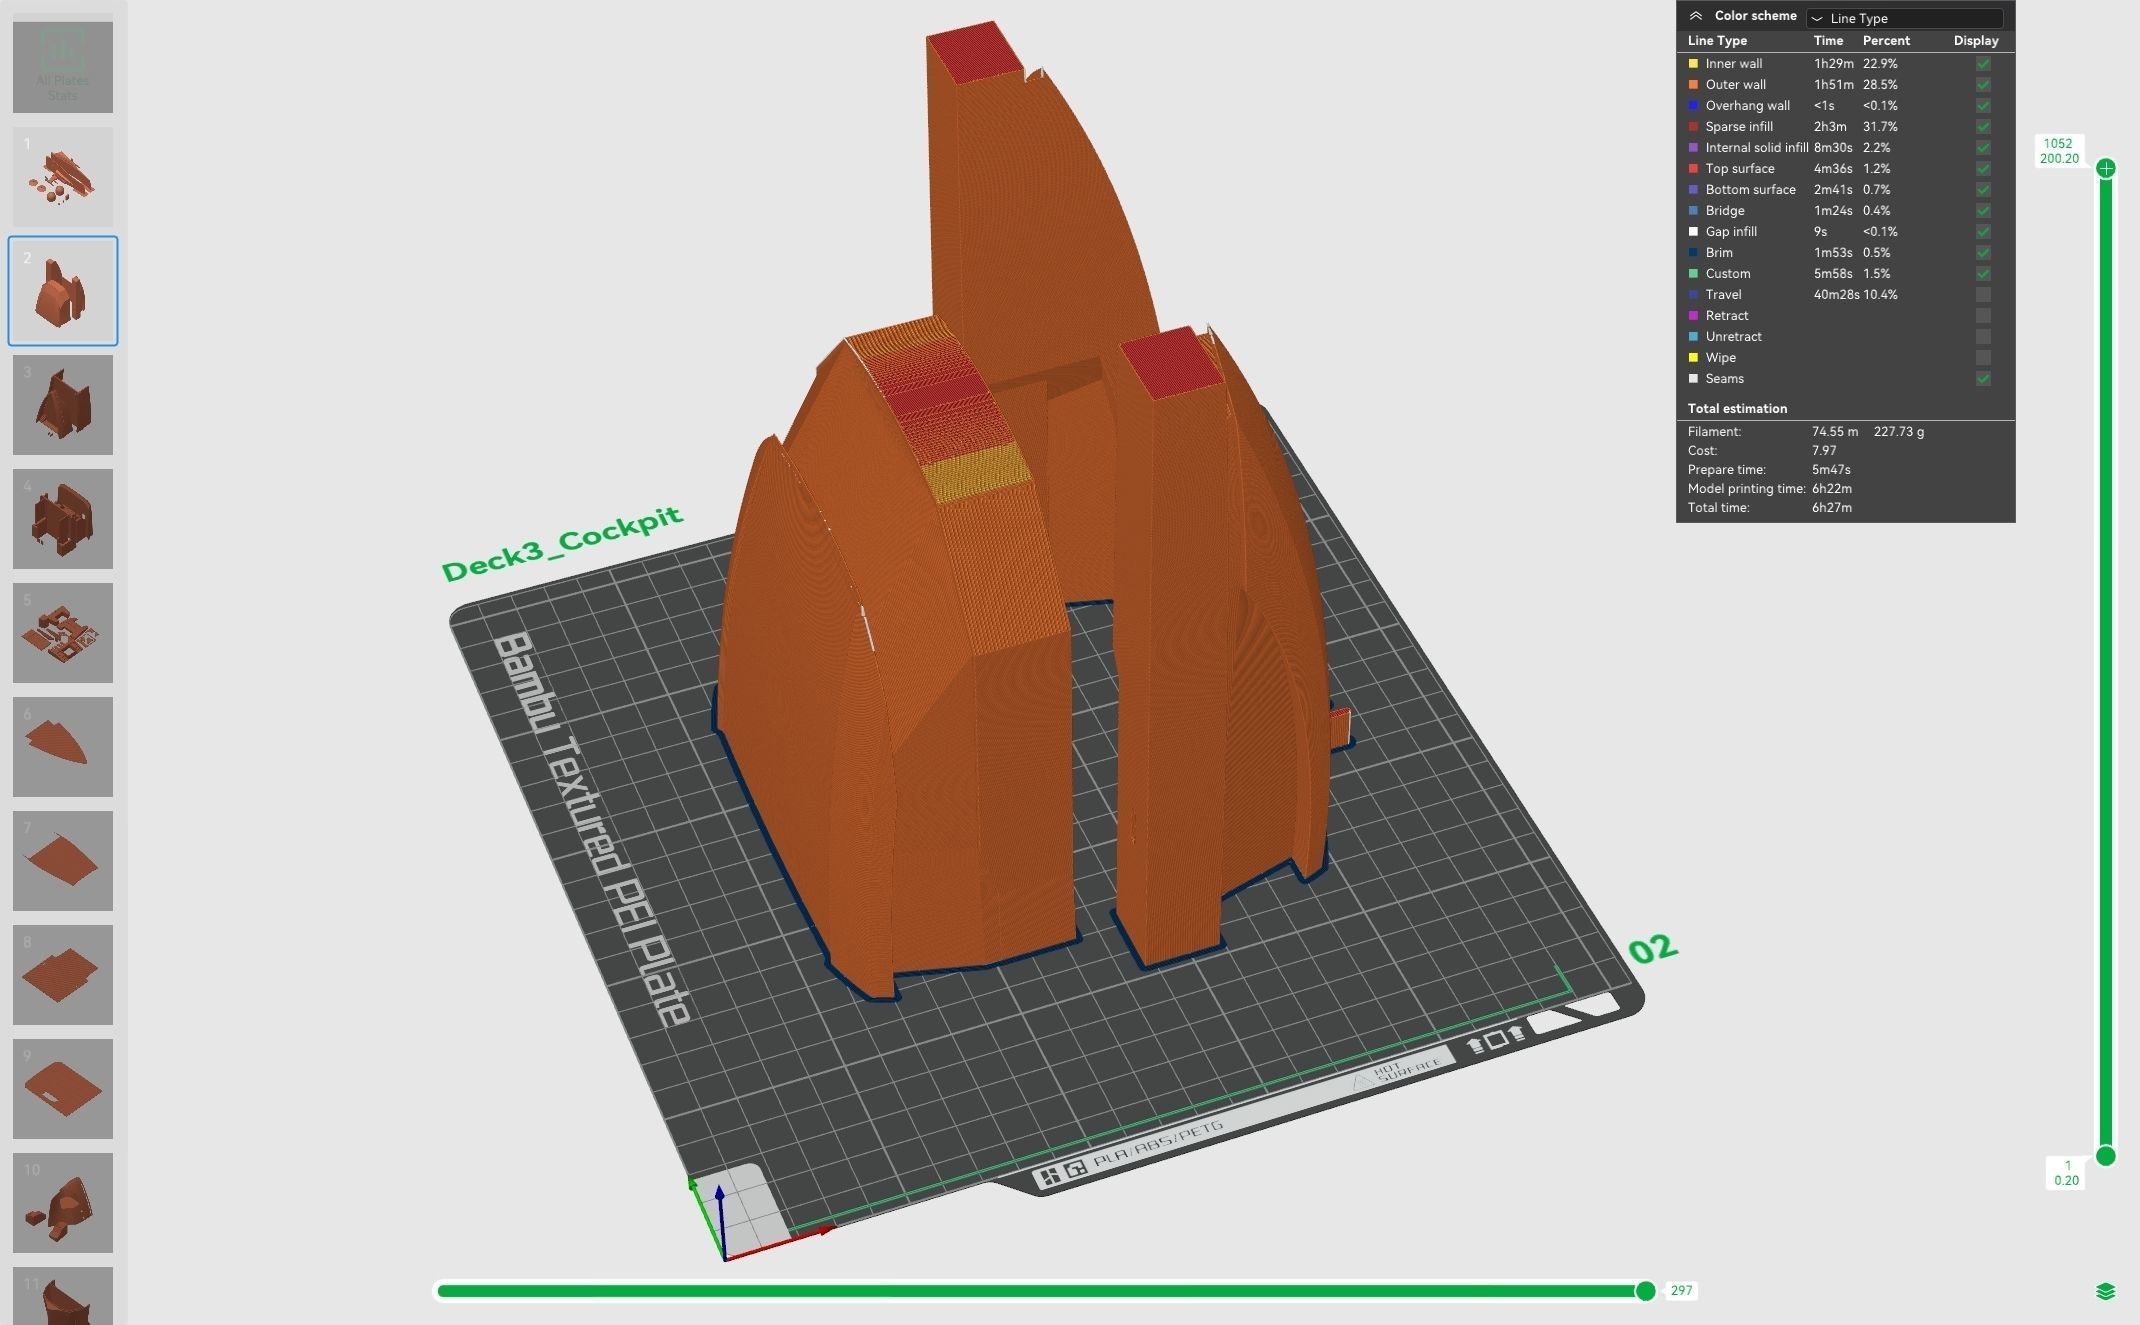This screenshot has height=1325, width=2140.
Task: Open the Color scheme Line Type dropdown
Action: [x=1904, y=18]
